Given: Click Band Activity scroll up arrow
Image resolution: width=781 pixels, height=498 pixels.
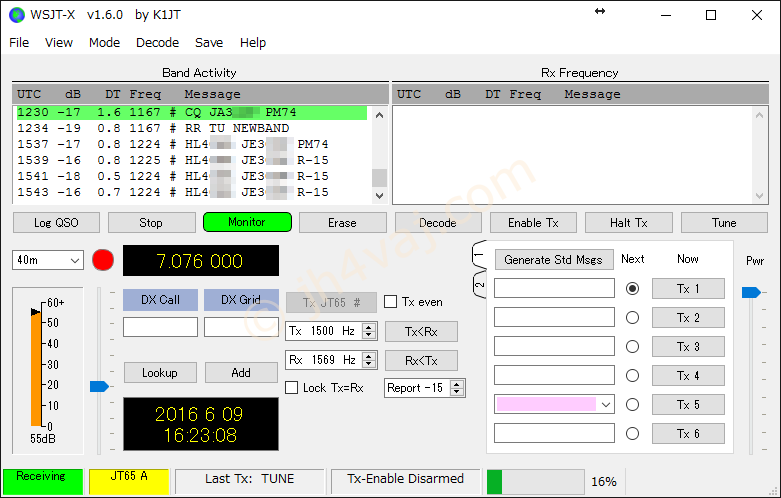Looking at the screenshot, I should [x=380, y=115].
